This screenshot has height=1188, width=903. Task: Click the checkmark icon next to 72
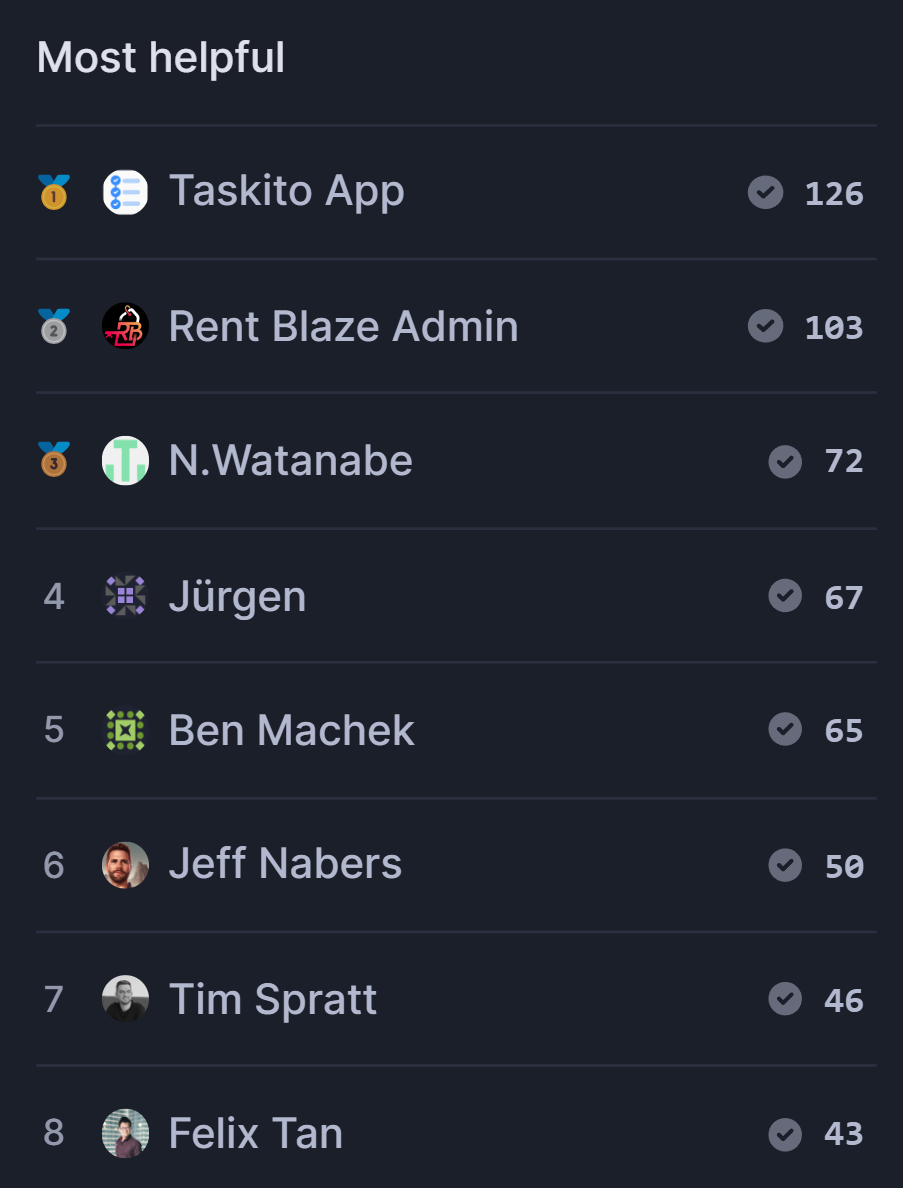(785, 461)
